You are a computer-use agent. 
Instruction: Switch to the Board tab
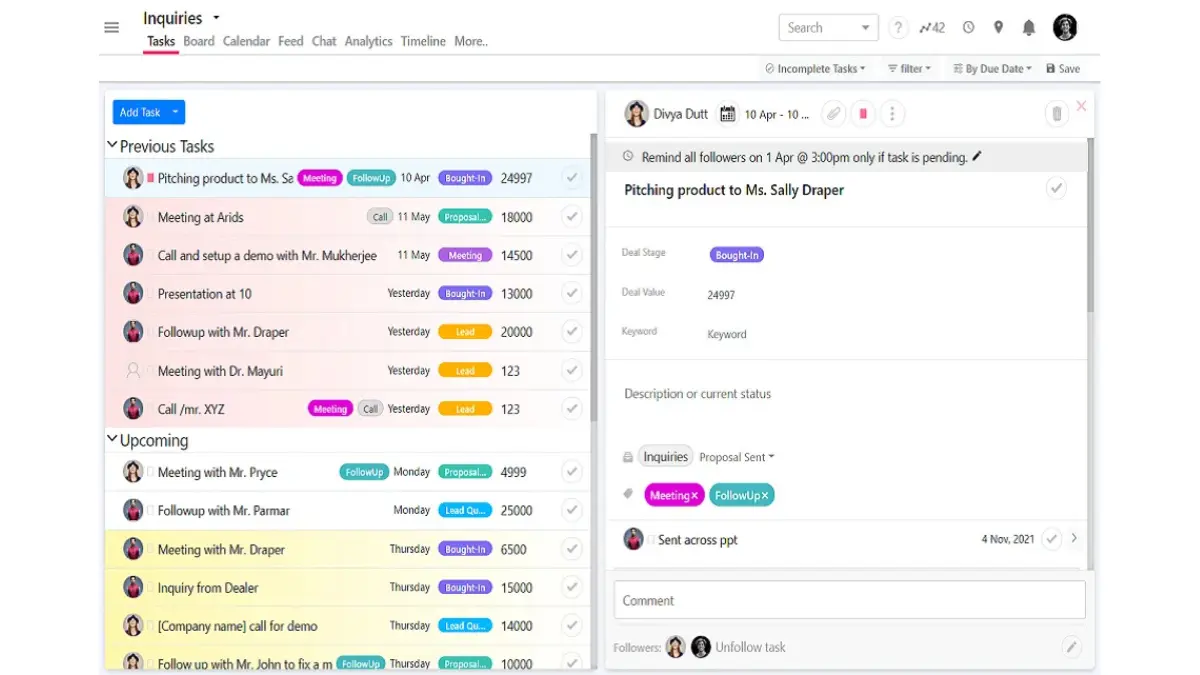(x=199, y=41)
